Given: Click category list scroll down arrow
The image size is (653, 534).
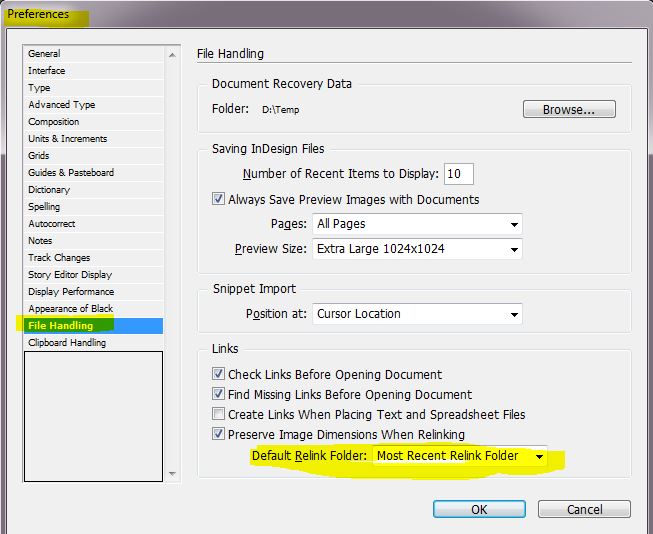Looking at the screenshot, I should pyautogui.click(x=172, y=474).
